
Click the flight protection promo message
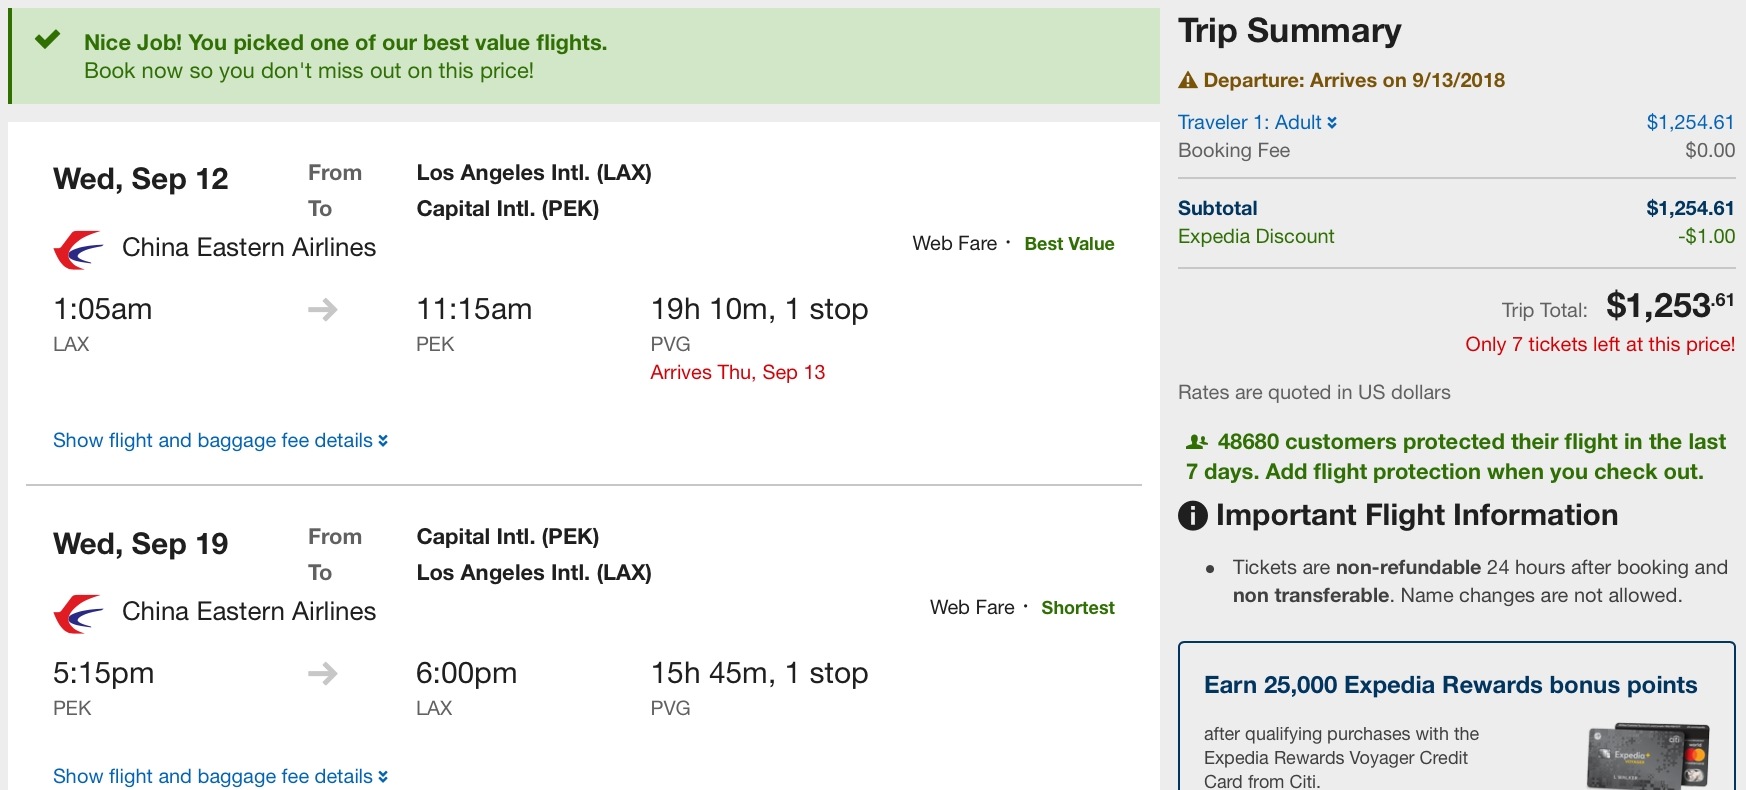click(x=1456, y=457)
